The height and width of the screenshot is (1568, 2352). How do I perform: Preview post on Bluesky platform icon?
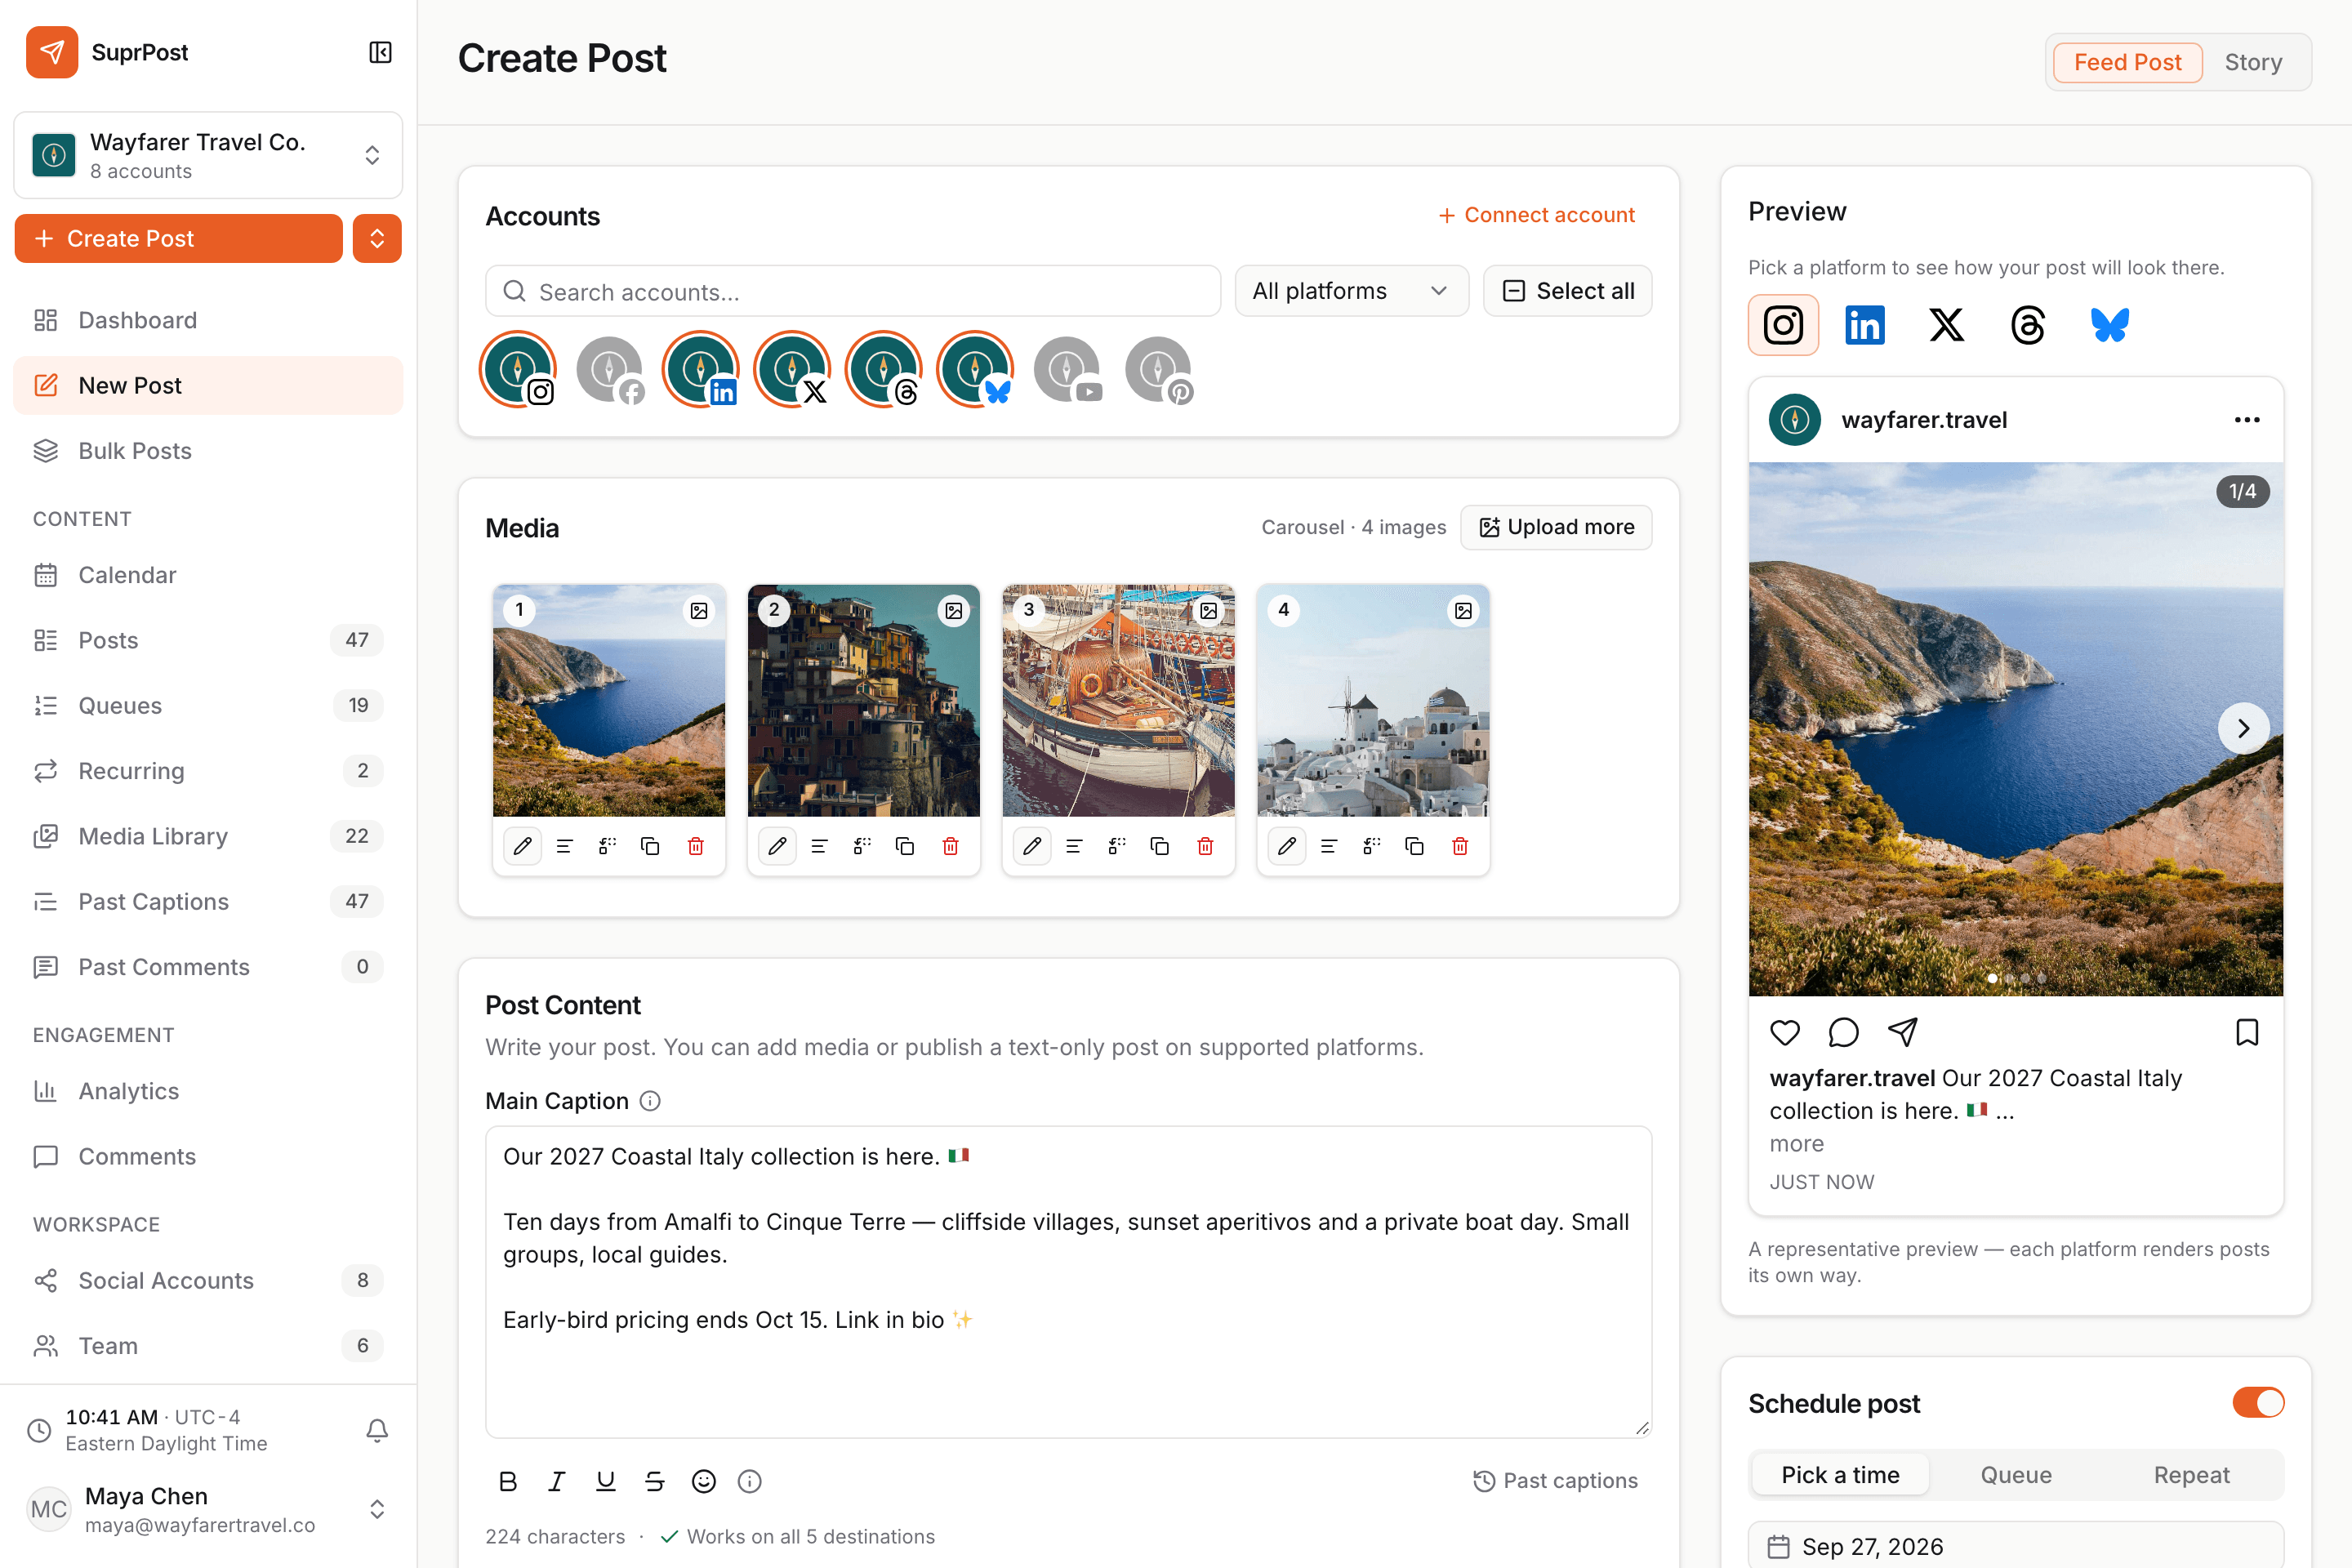(2110, 325)
